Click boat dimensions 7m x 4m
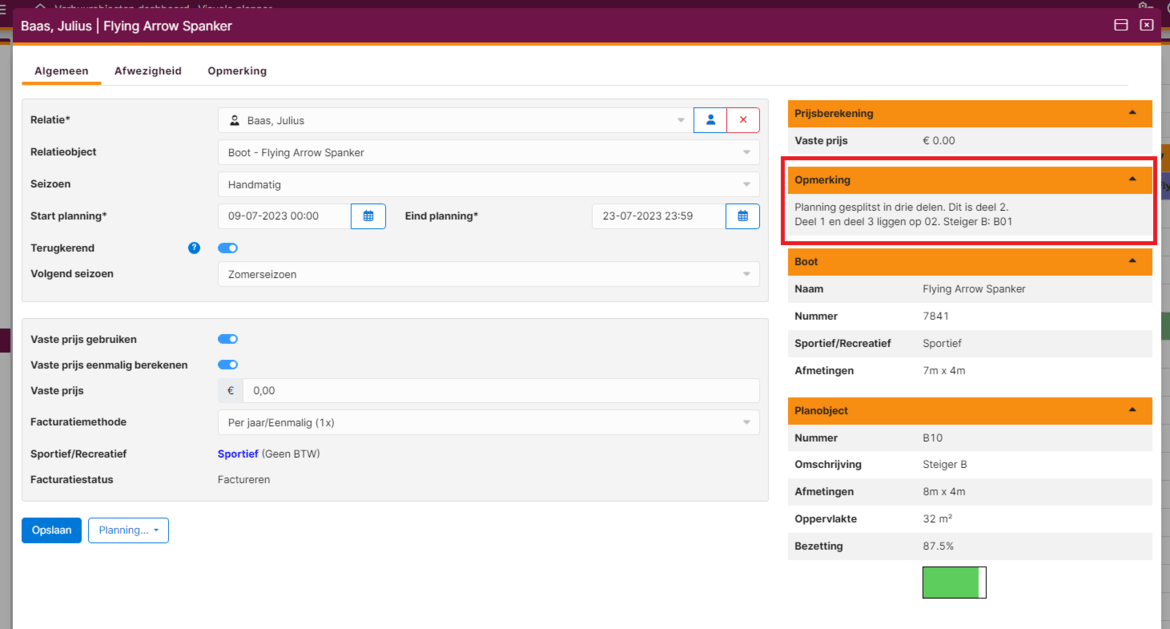Image resolution: width=1170 pixels, height=629 pixels. [944, 371]
